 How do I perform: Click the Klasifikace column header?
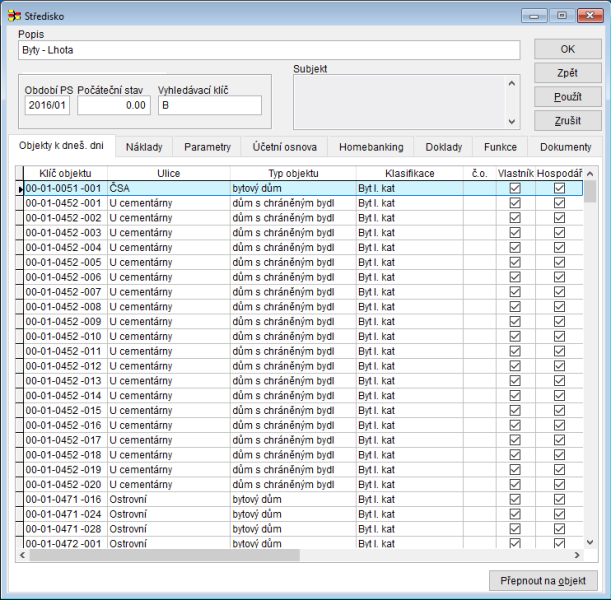click(409, 173)
